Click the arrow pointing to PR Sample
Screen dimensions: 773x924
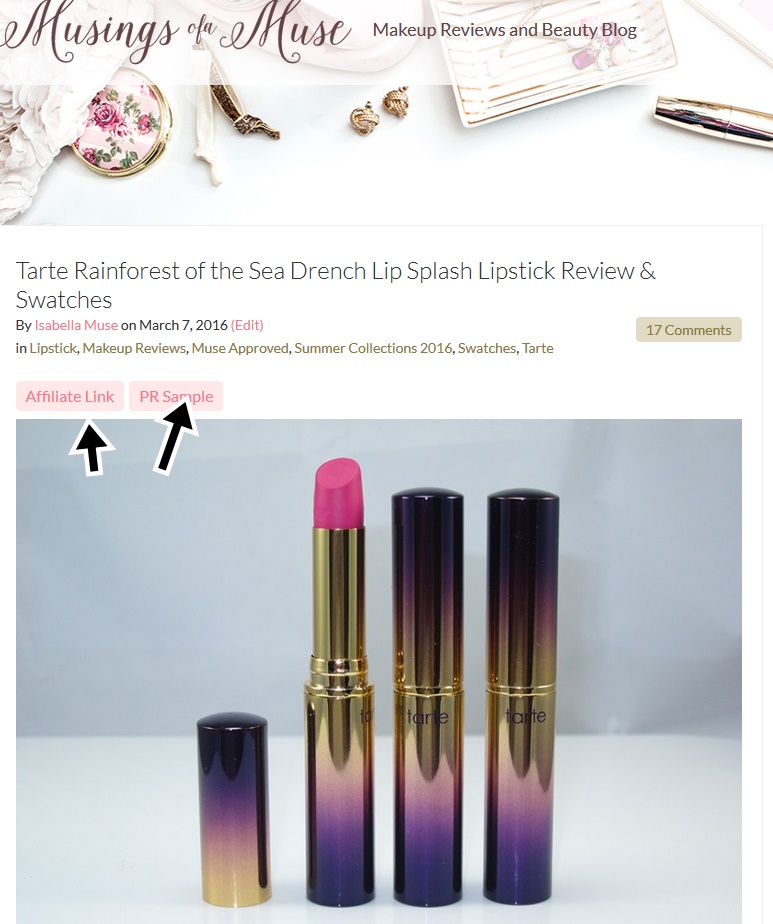[176, 435]
